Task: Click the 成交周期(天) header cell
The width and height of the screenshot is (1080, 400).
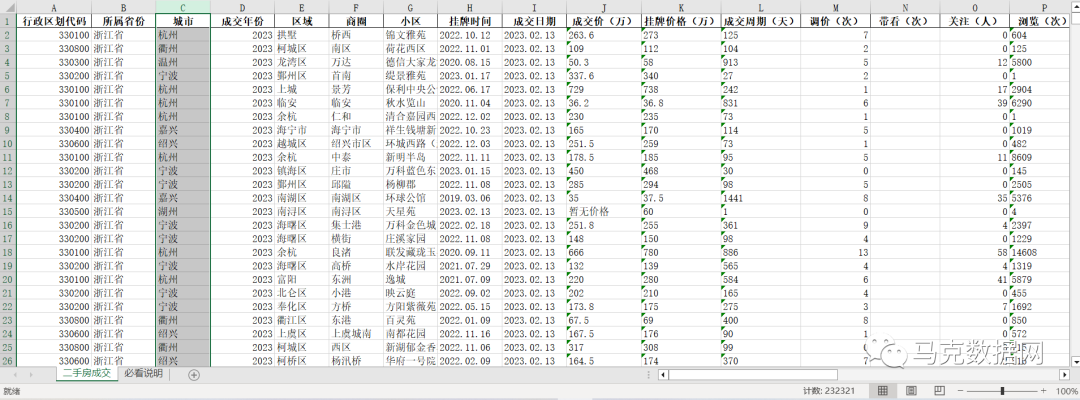Action: (x=761, y=21)
